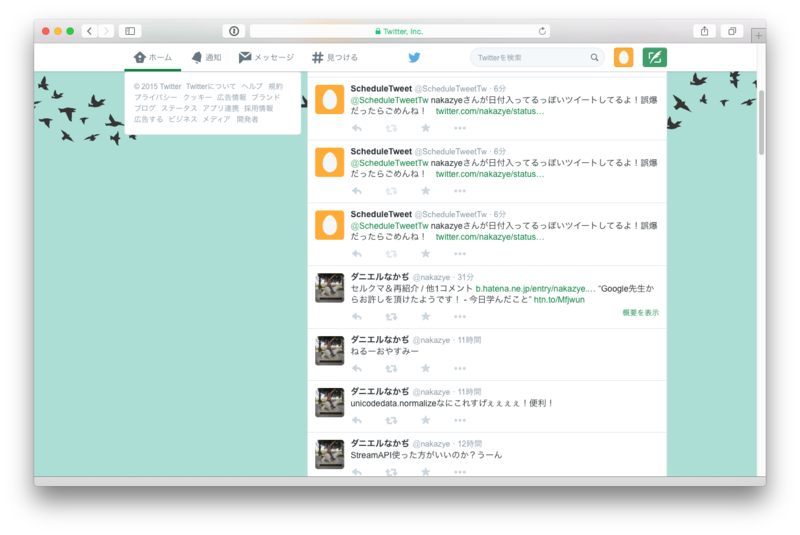Reply to the unicodedata.normalize tweet
This screenshot has height=535, width=800.
pyautogui.click(x=357, y=421)
